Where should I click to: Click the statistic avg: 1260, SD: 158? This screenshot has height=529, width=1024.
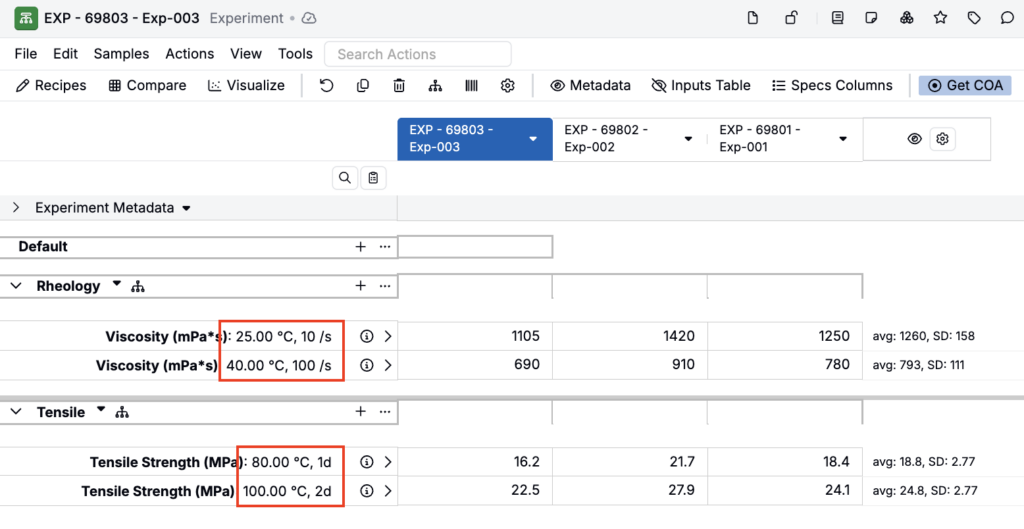tap(923, 336)
